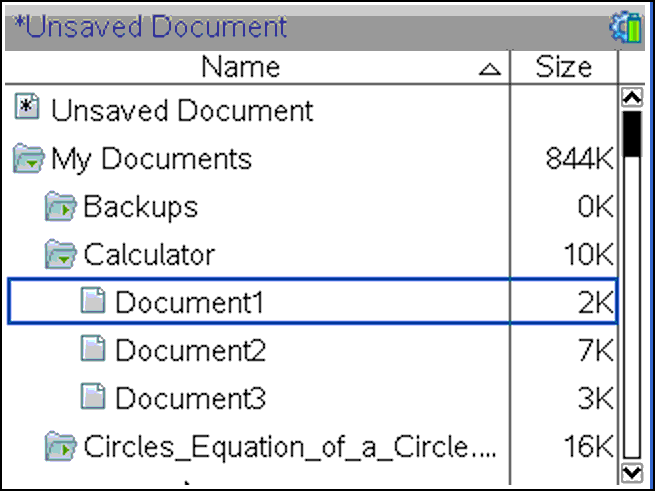
Task: Expand the Circles_Equation_of_a_Circle folder icon
Action: pos(61,446)
